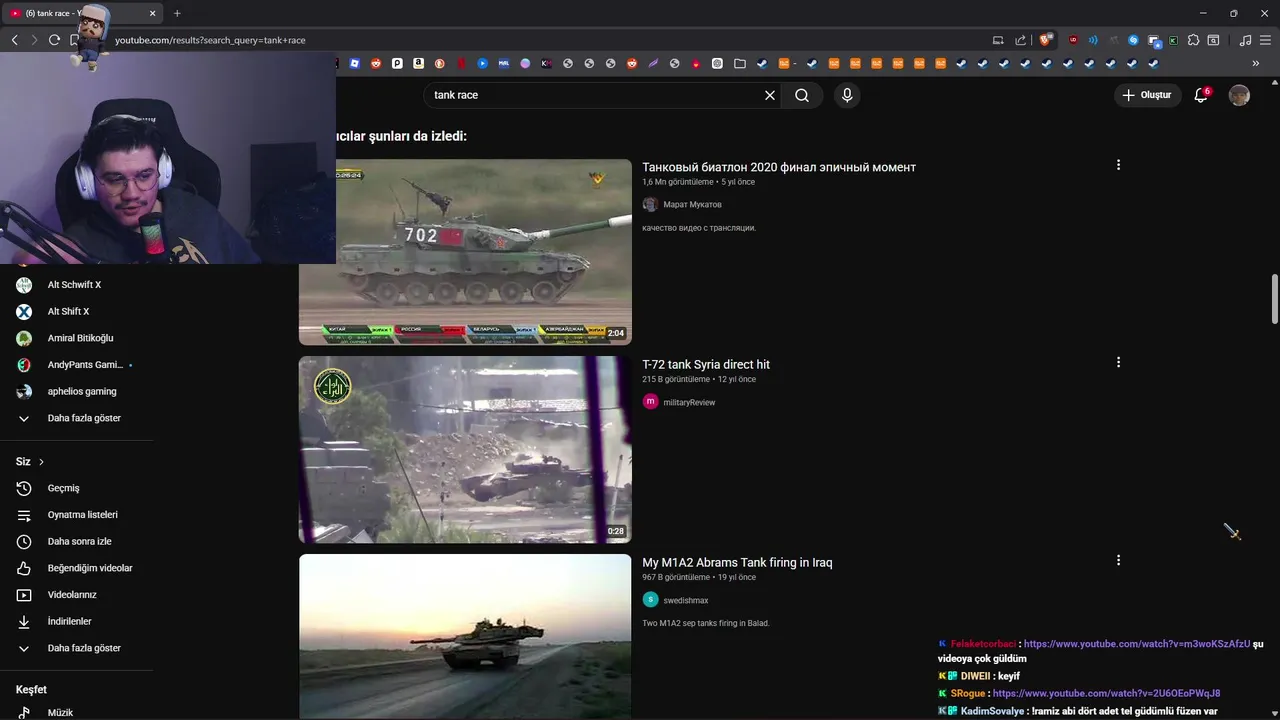1280x720 pixels.
Task: Open a new browser tab
Action: point(177,13)
